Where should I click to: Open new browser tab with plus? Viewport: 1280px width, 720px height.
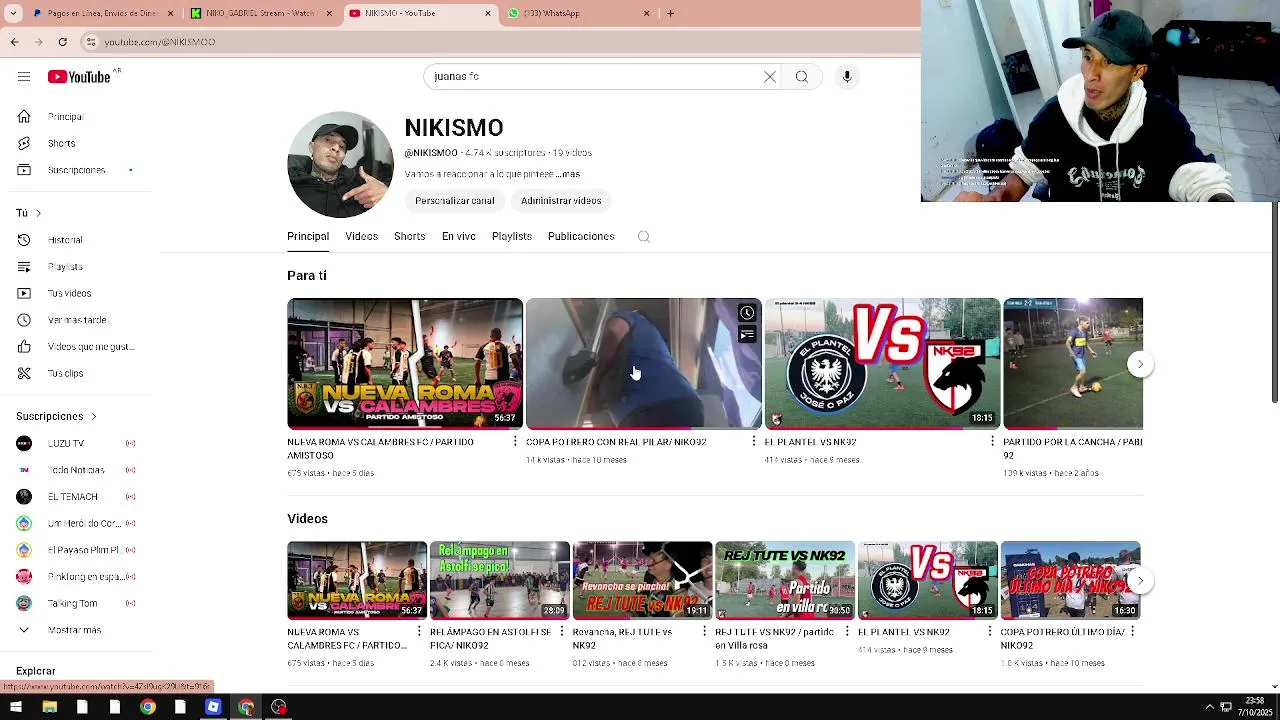tap(670, 13)
